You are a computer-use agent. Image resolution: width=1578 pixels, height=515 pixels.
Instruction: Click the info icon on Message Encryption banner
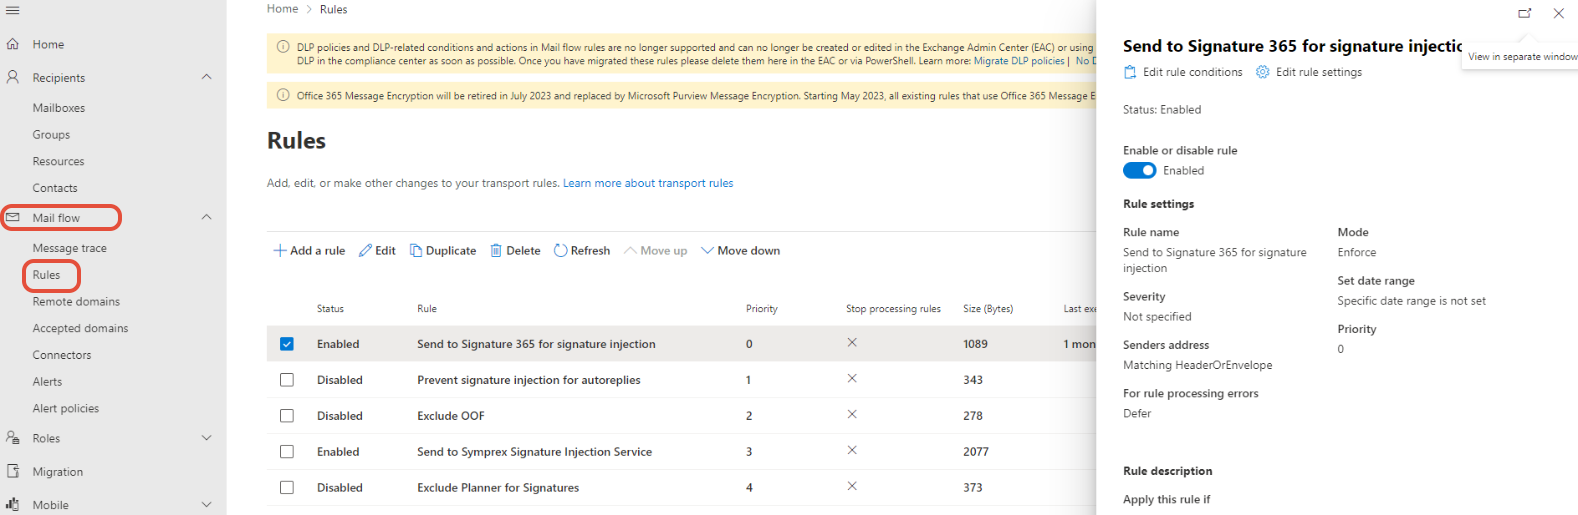[283, 96]
